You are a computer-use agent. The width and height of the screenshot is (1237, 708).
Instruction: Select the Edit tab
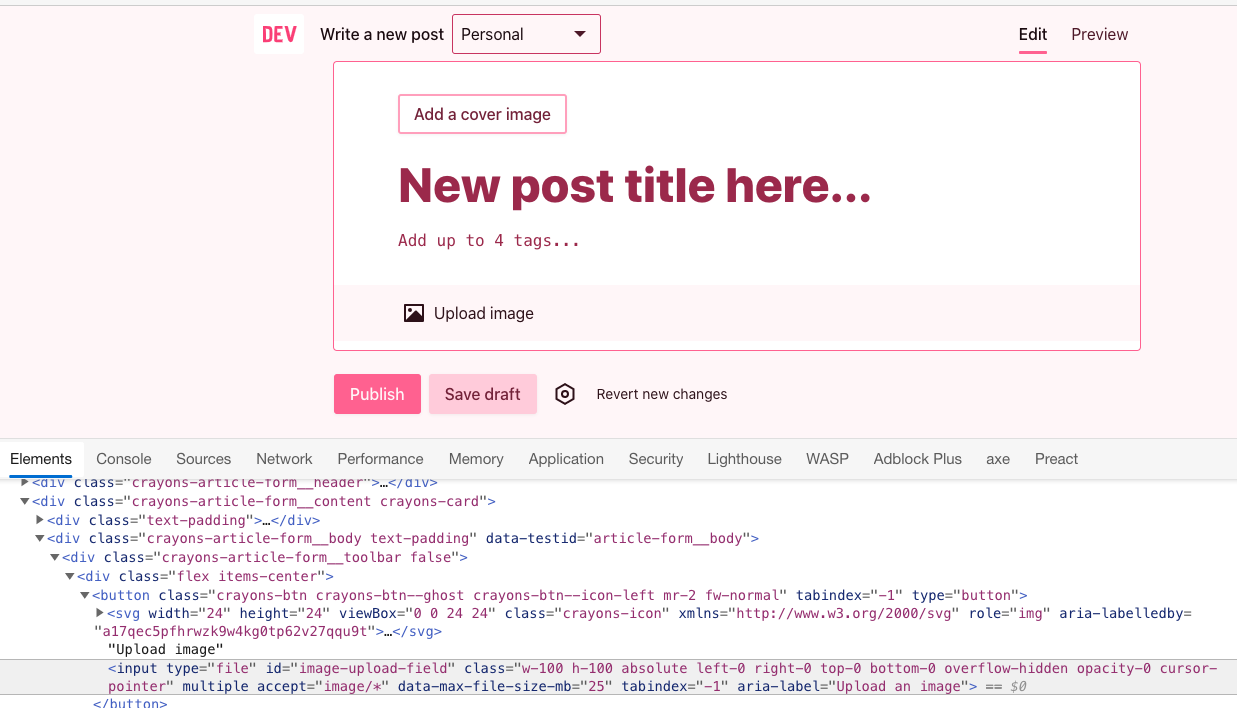[1032, 33]
